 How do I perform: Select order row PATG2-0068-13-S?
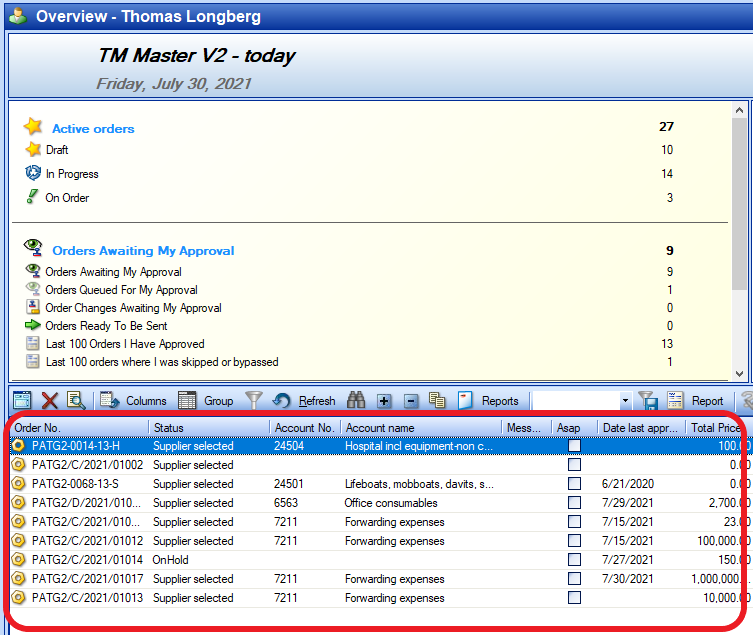click(379, 484)
